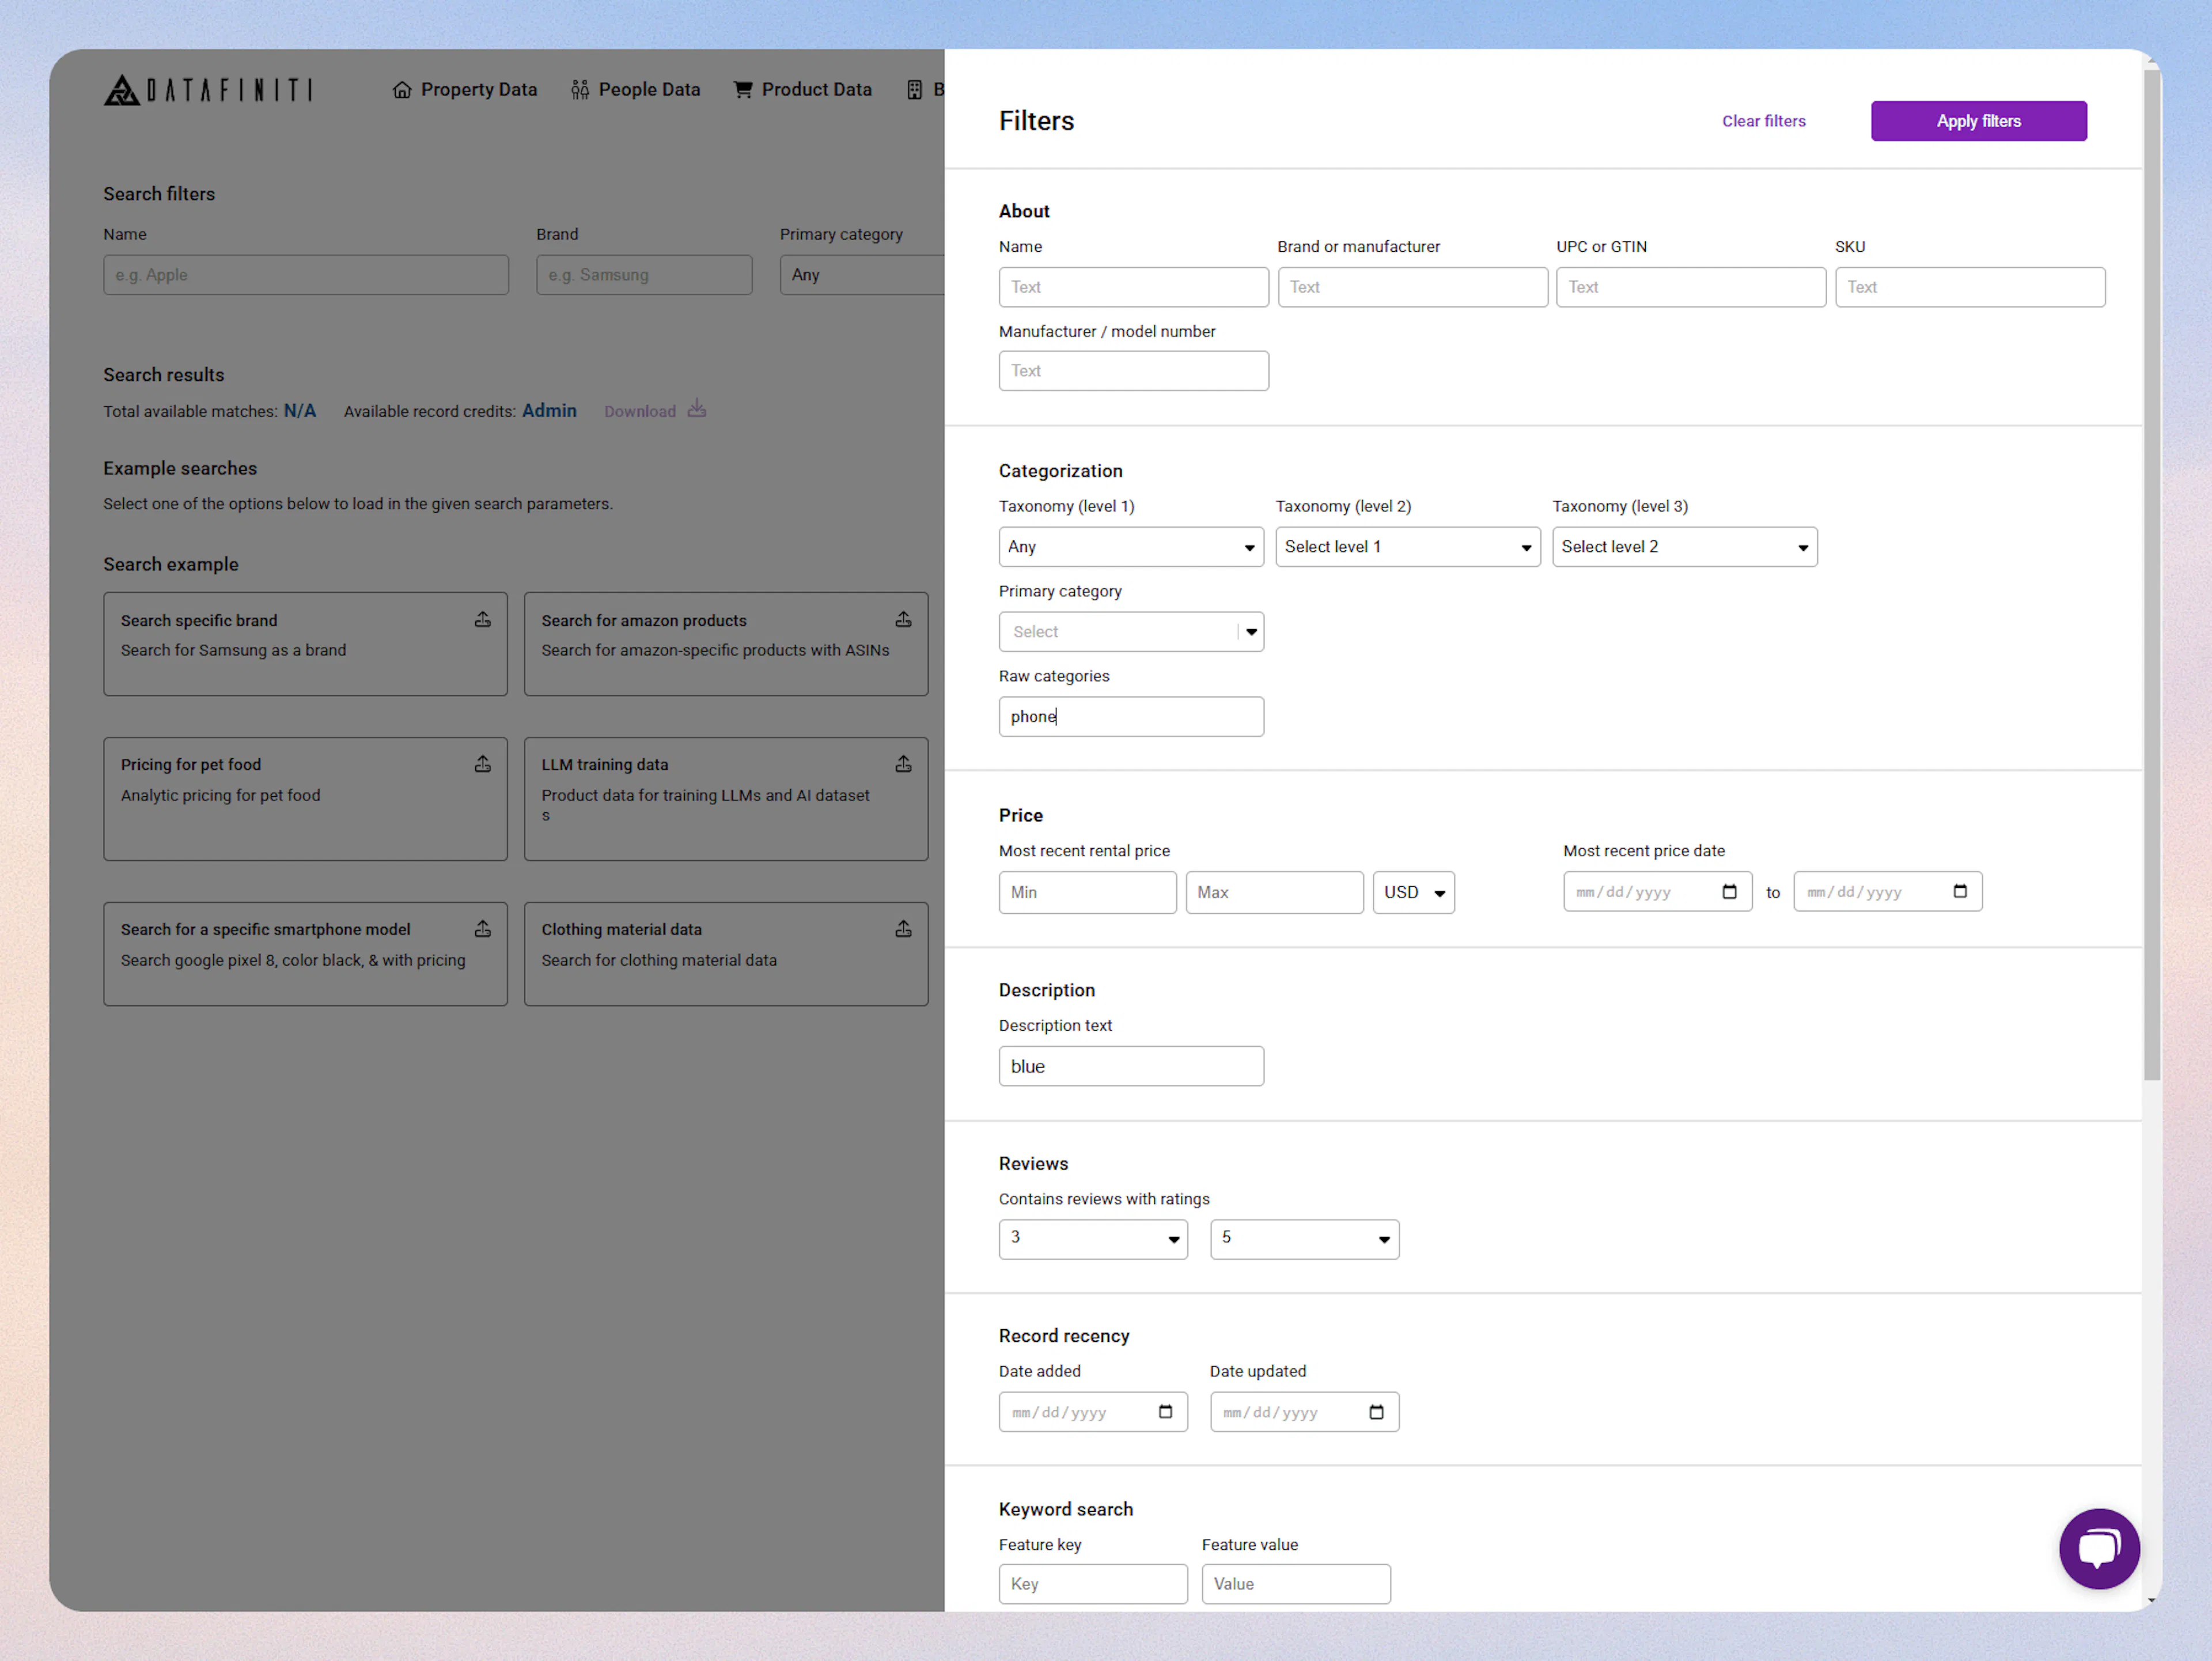The width and height of the screenshot is (2212, 1661).
Task: Open the live chat widget
Action: pos(2099,1549)
